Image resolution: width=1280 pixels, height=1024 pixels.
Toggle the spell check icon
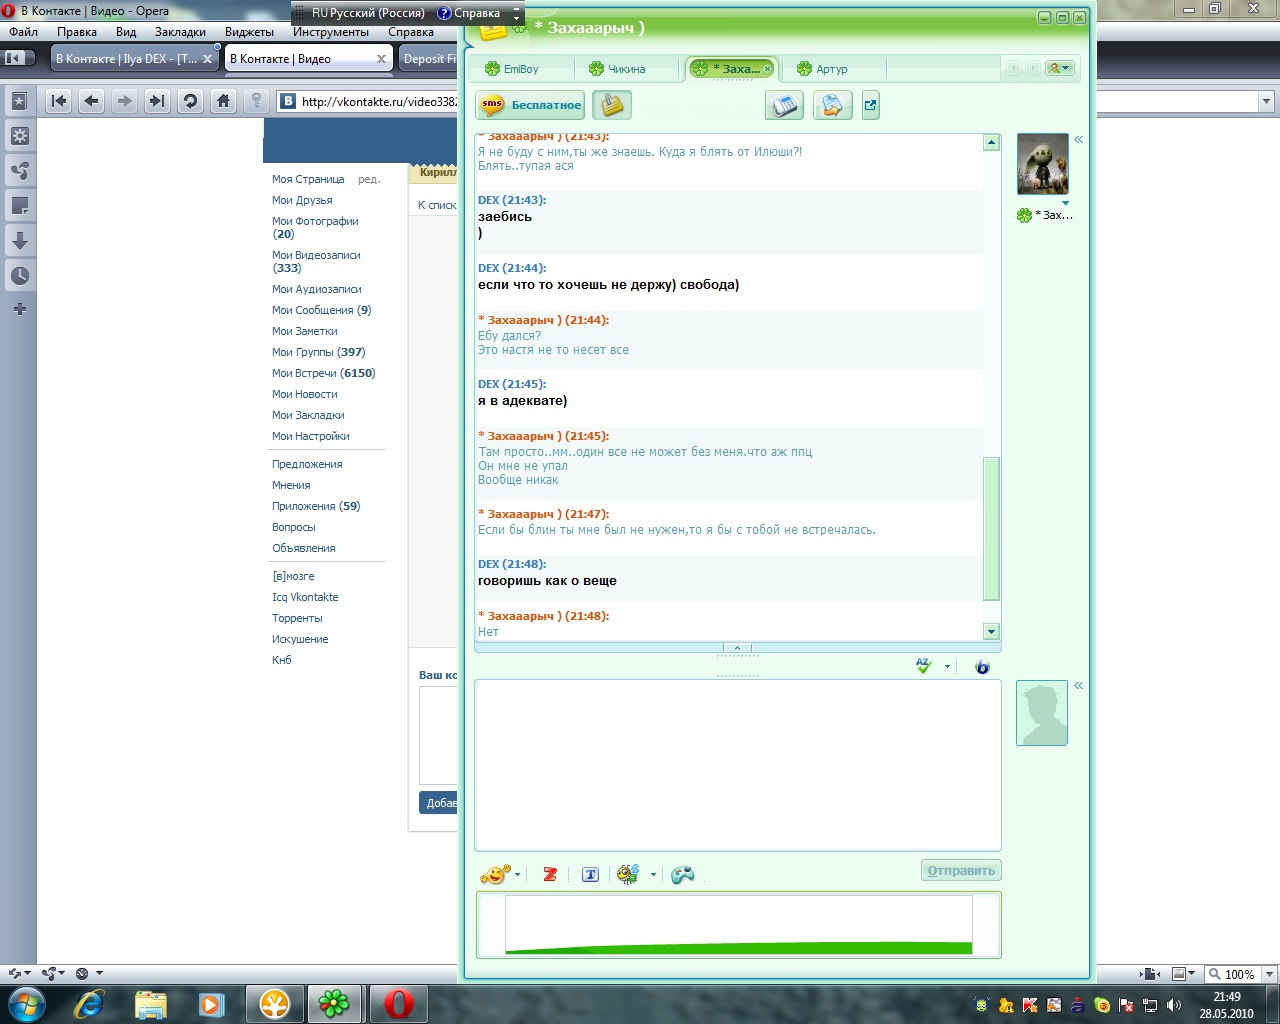click(x=923, y=666)
